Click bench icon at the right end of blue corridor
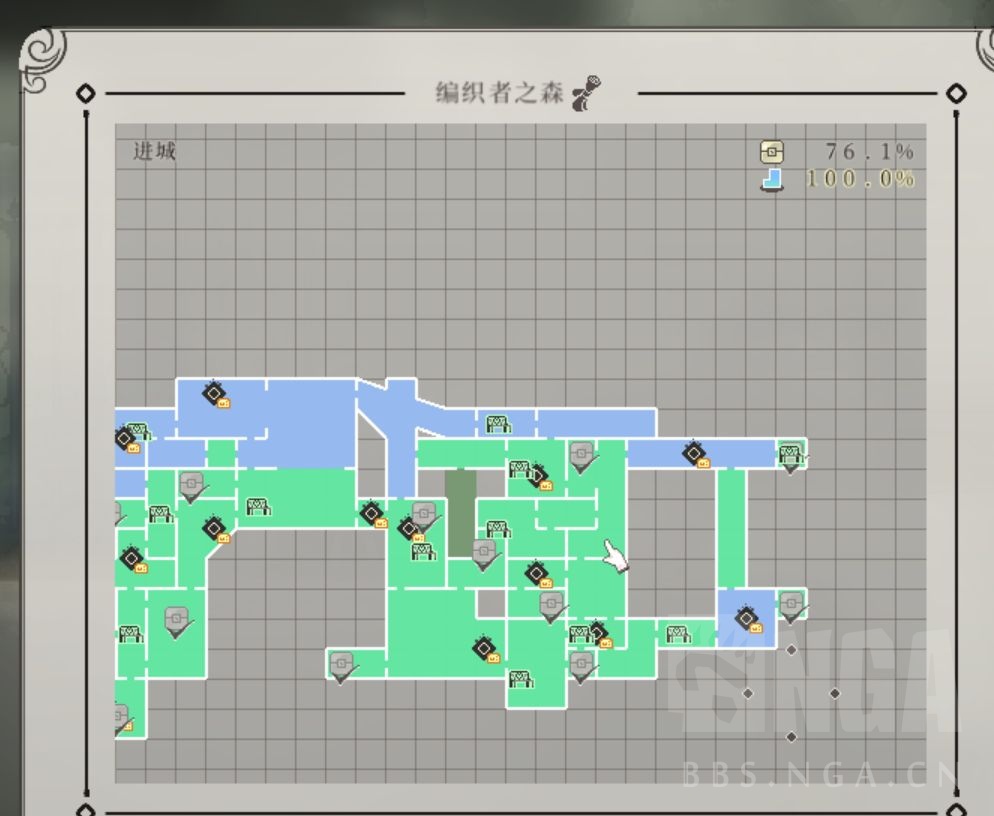Image resolution: width=994 pixels, height=816 pixels. click(790, 455)
